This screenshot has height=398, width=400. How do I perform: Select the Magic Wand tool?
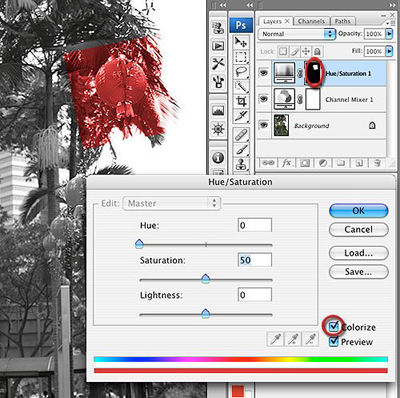click(241, 86)
